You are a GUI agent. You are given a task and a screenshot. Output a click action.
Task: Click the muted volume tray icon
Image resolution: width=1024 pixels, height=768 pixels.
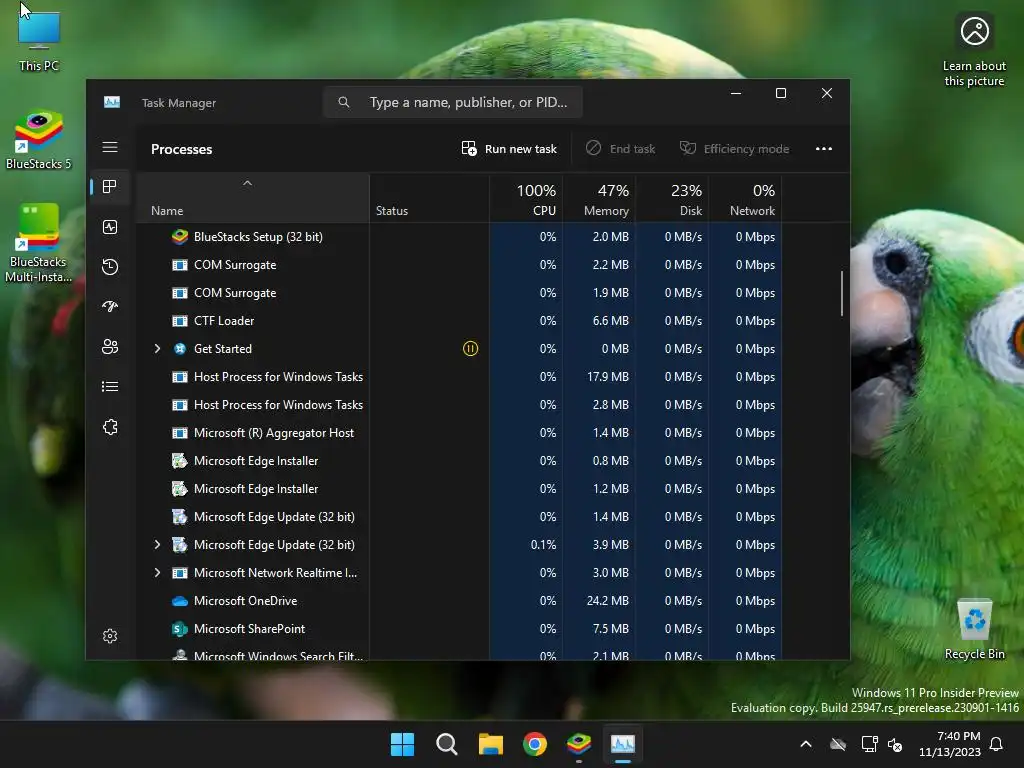(x=895, y=744)
